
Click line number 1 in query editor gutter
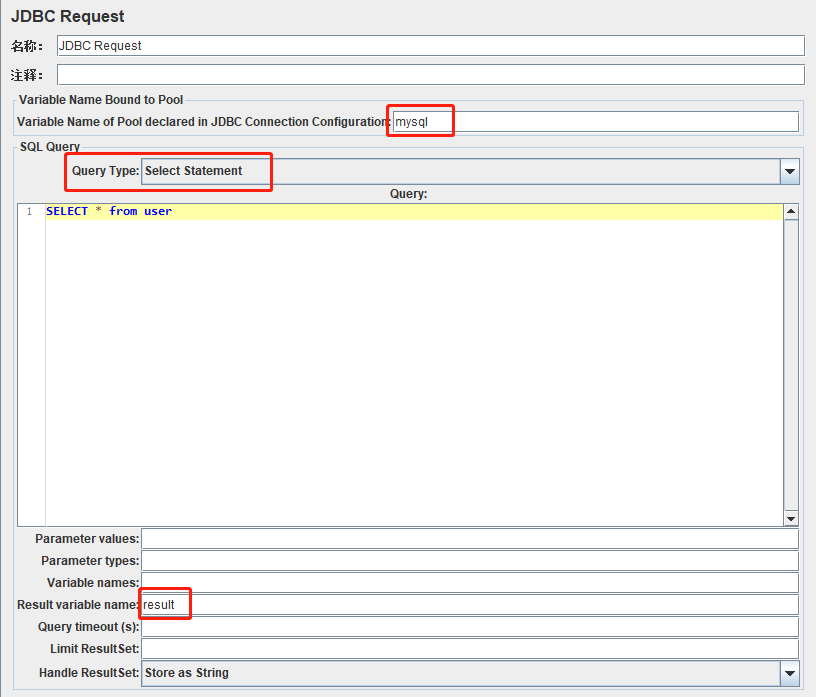click(x=30, y=211)
